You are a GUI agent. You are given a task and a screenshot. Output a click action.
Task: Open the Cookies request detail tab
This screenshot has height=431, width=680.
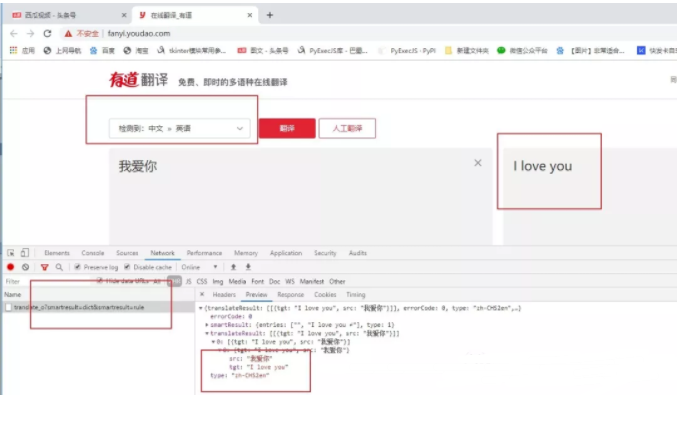click(x=325, y=295)
